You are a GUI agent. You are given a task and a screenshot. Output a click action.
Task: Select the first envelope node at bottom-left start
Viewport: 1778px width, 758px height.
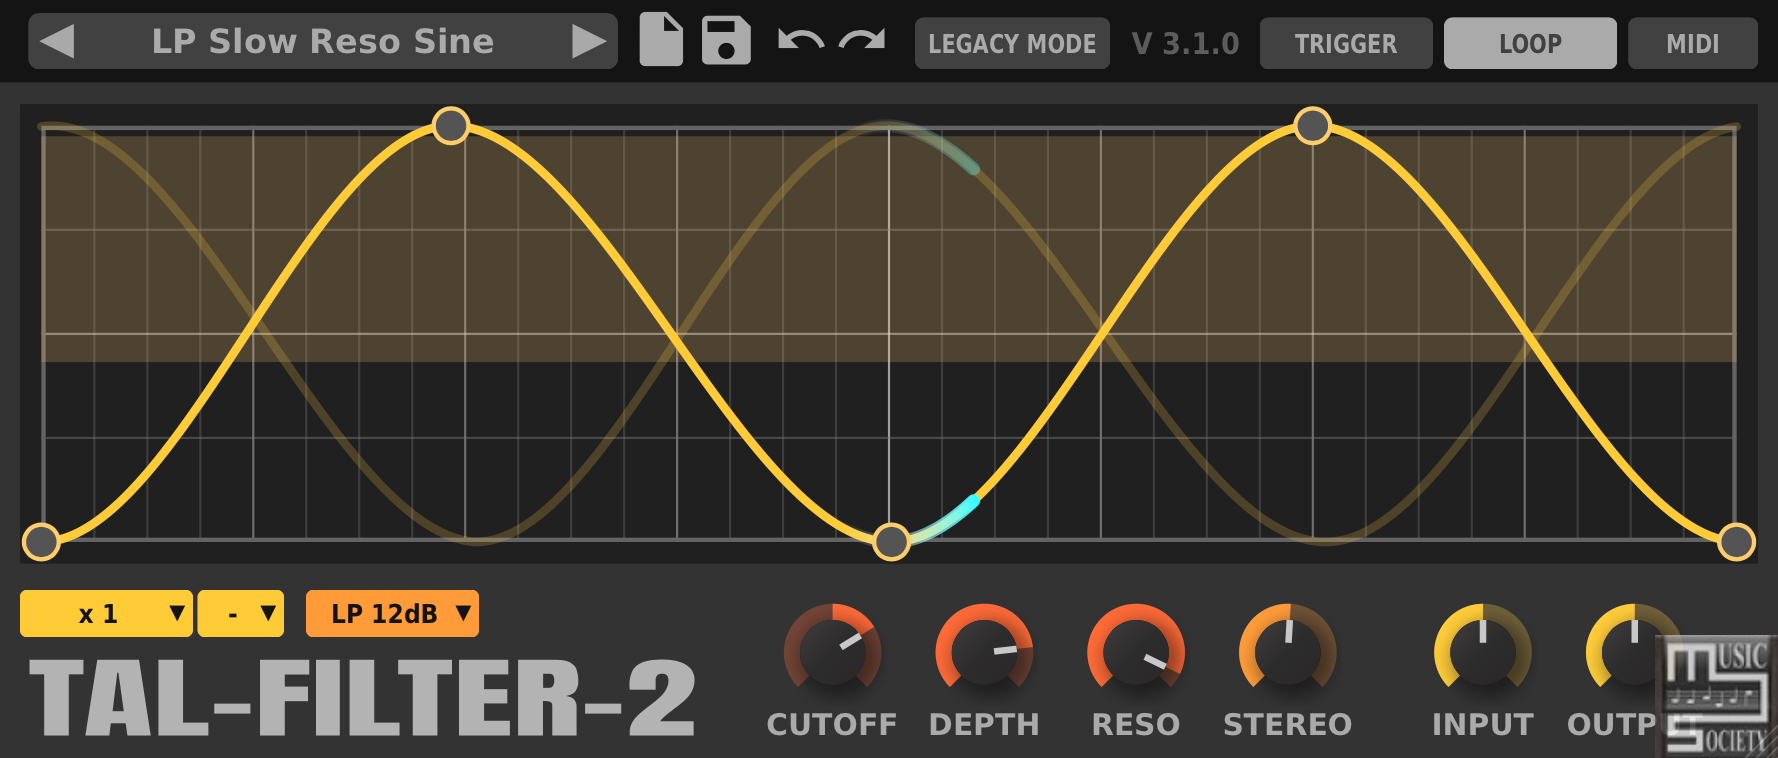(41, 542)
